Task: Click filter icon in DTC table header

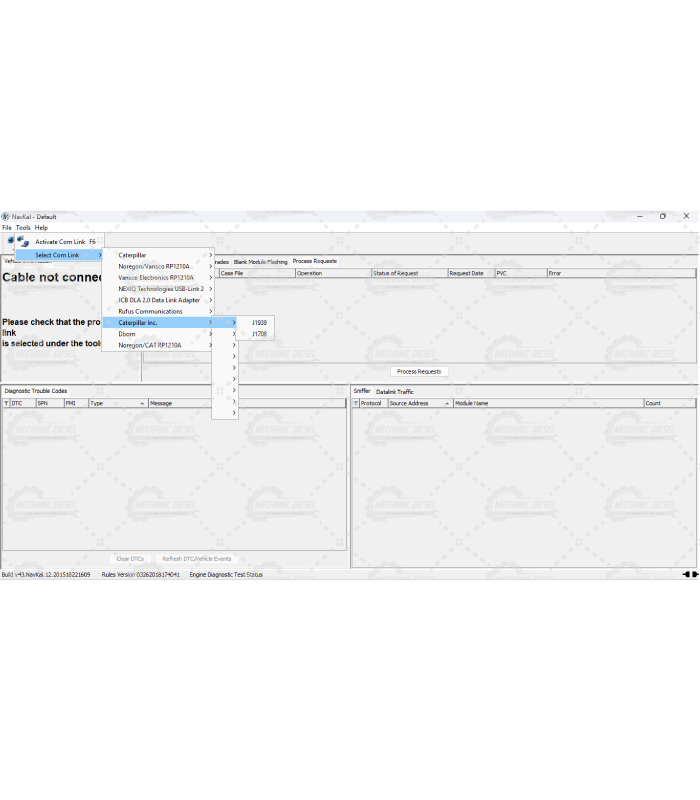Action: [x=6, y=403]
